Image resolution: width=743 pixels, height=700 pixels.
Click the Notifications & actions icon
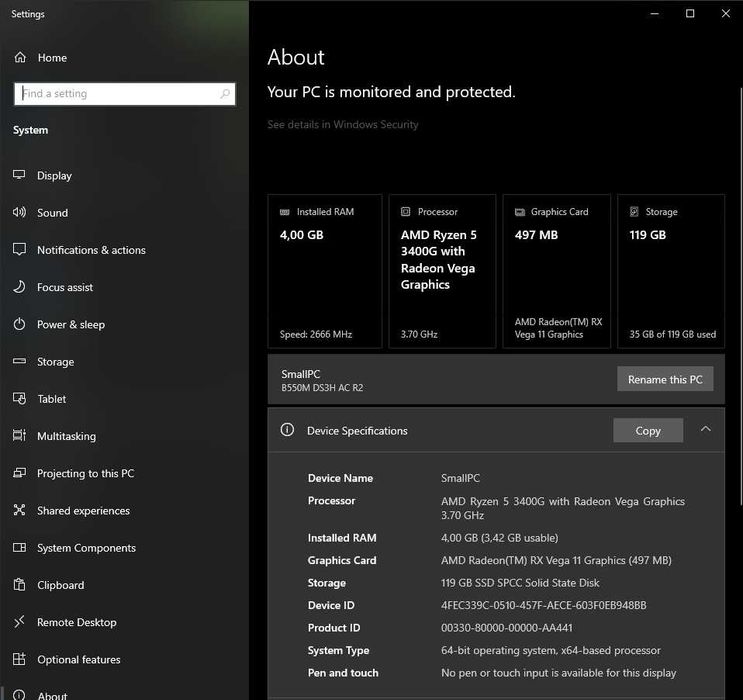pos(19,249)
